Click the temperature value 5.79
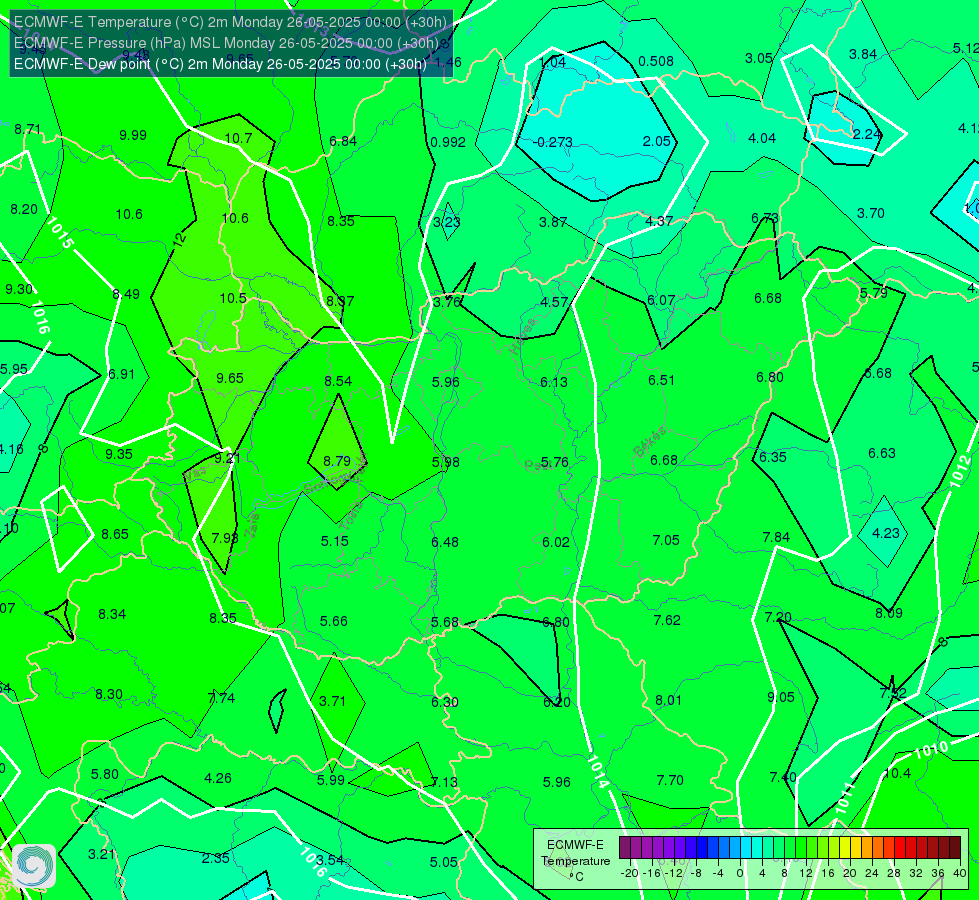The height and width of the screenshot is (900, 979). coord(873,293)
